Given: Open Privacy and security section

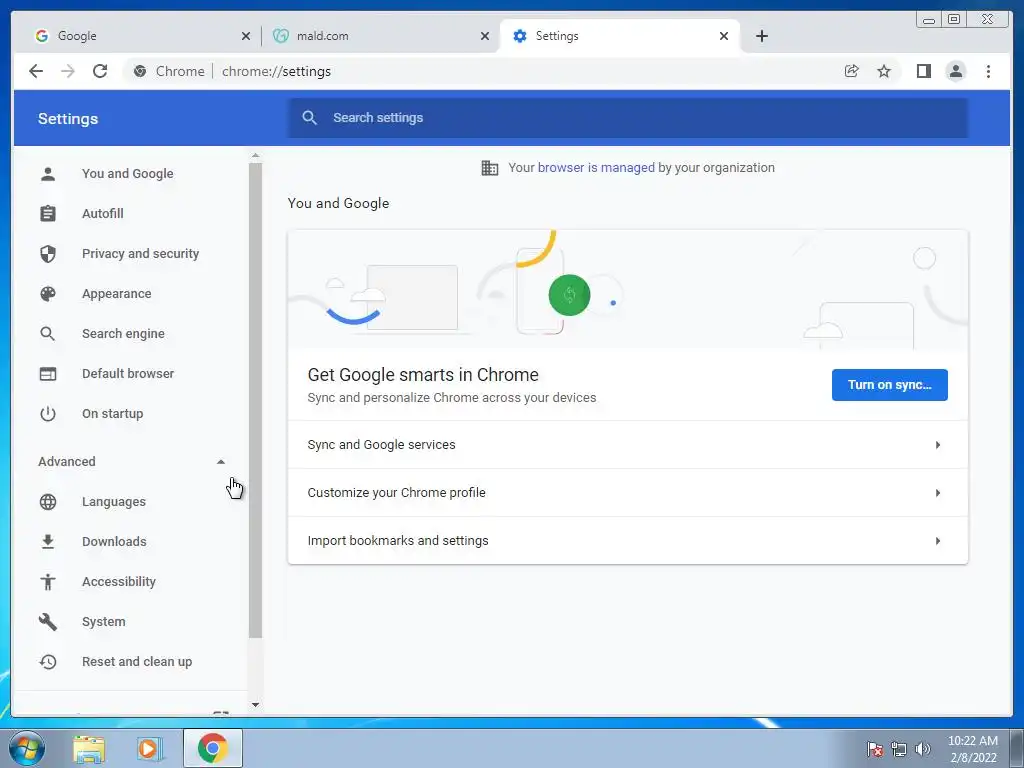Looking at the screenshot, I should 140,253.
